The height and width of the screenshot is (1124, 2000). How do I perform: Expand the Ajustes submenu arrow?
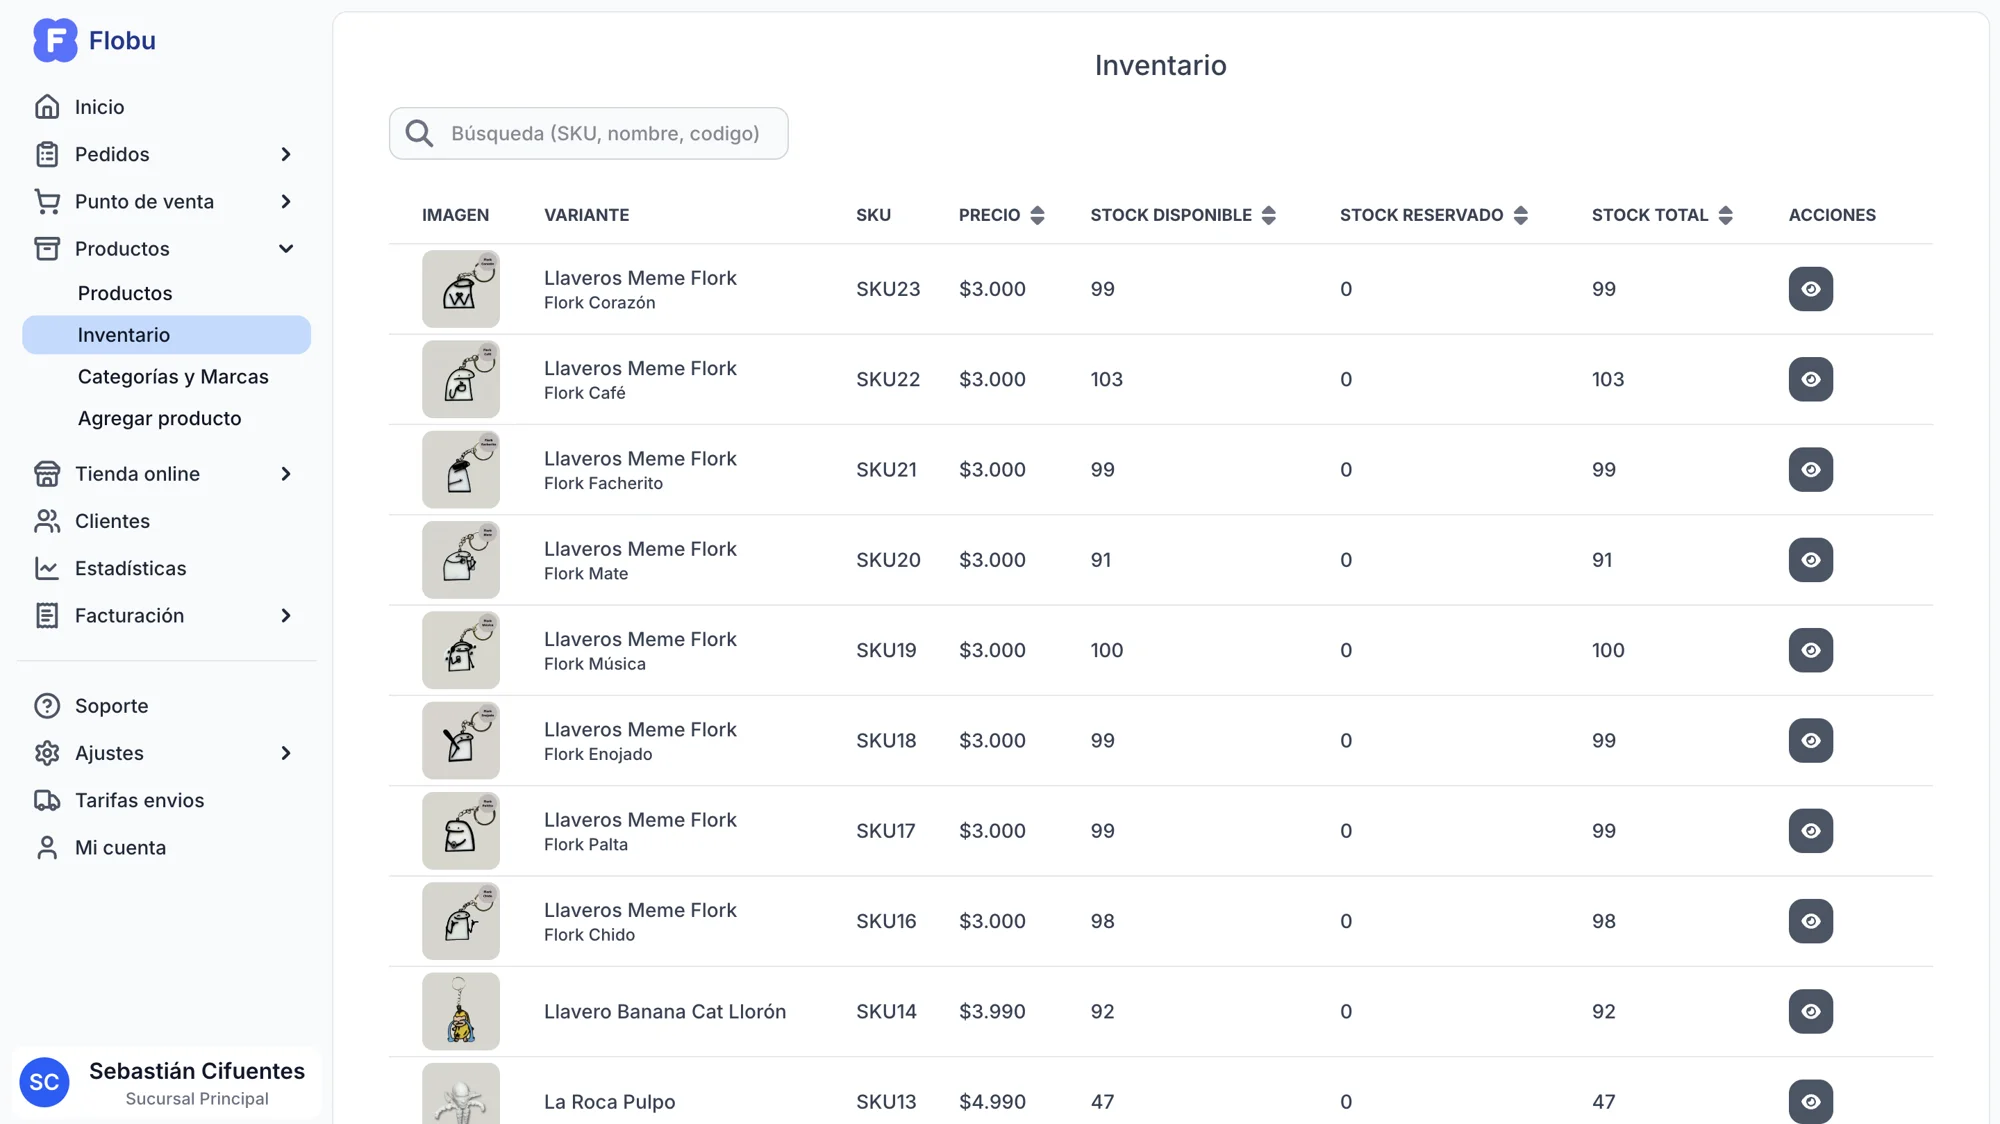286,753
